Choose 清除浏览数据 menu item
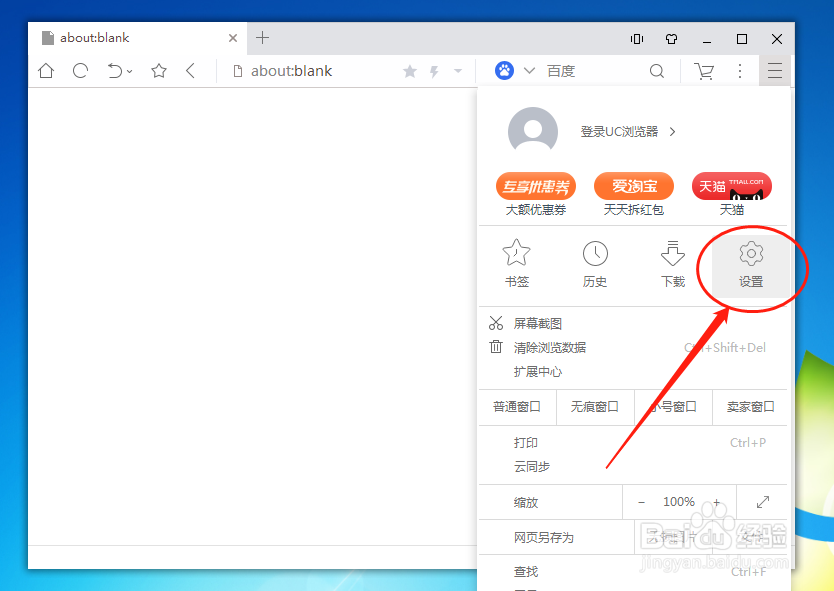 pos(633,347)
